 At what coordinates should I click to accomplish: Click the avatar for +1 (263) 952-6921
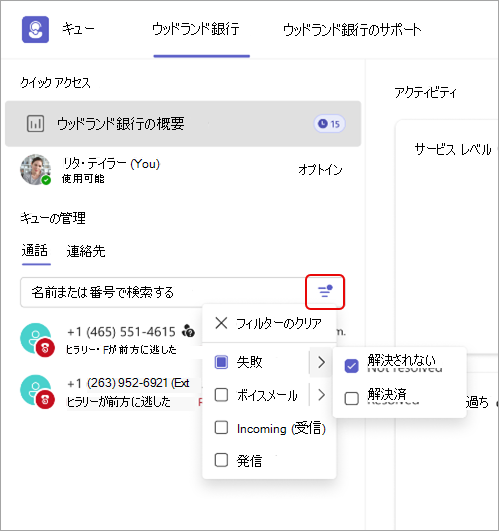37,391
